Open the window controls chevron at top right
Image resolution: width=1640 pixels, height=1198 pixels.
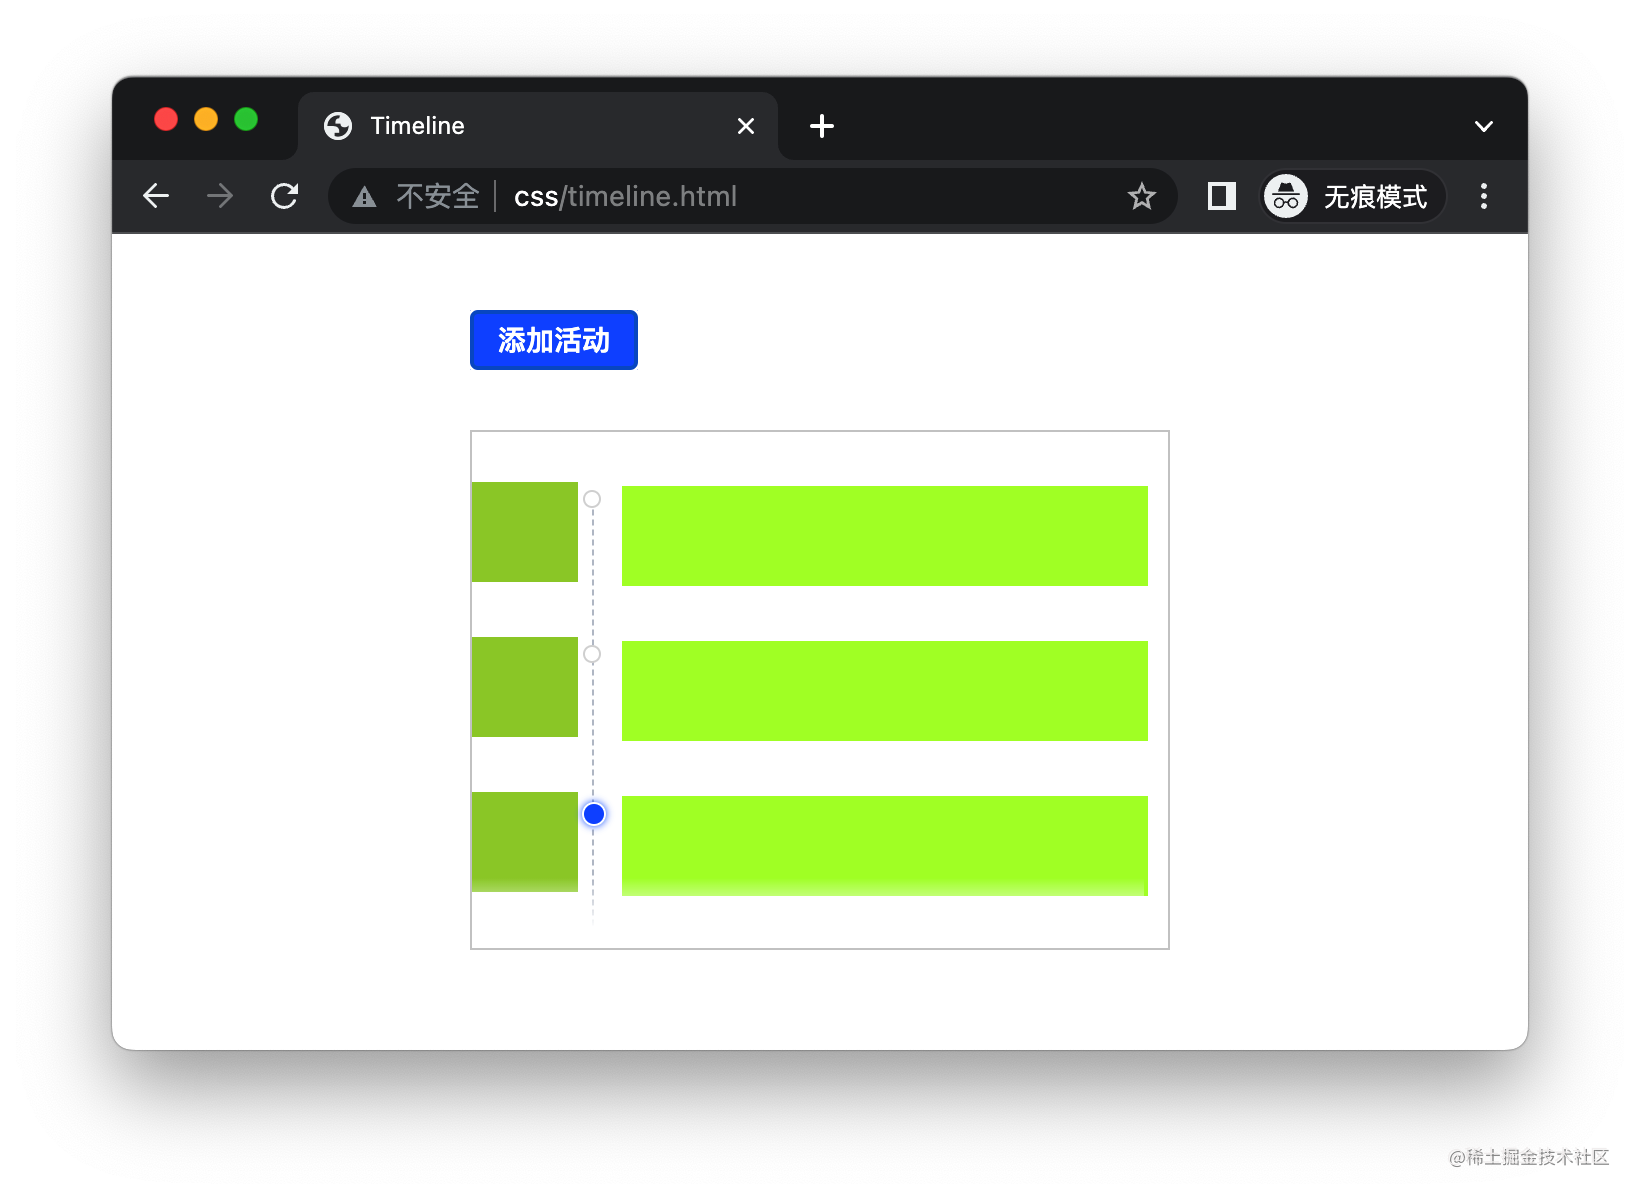tap(1483, 125)
